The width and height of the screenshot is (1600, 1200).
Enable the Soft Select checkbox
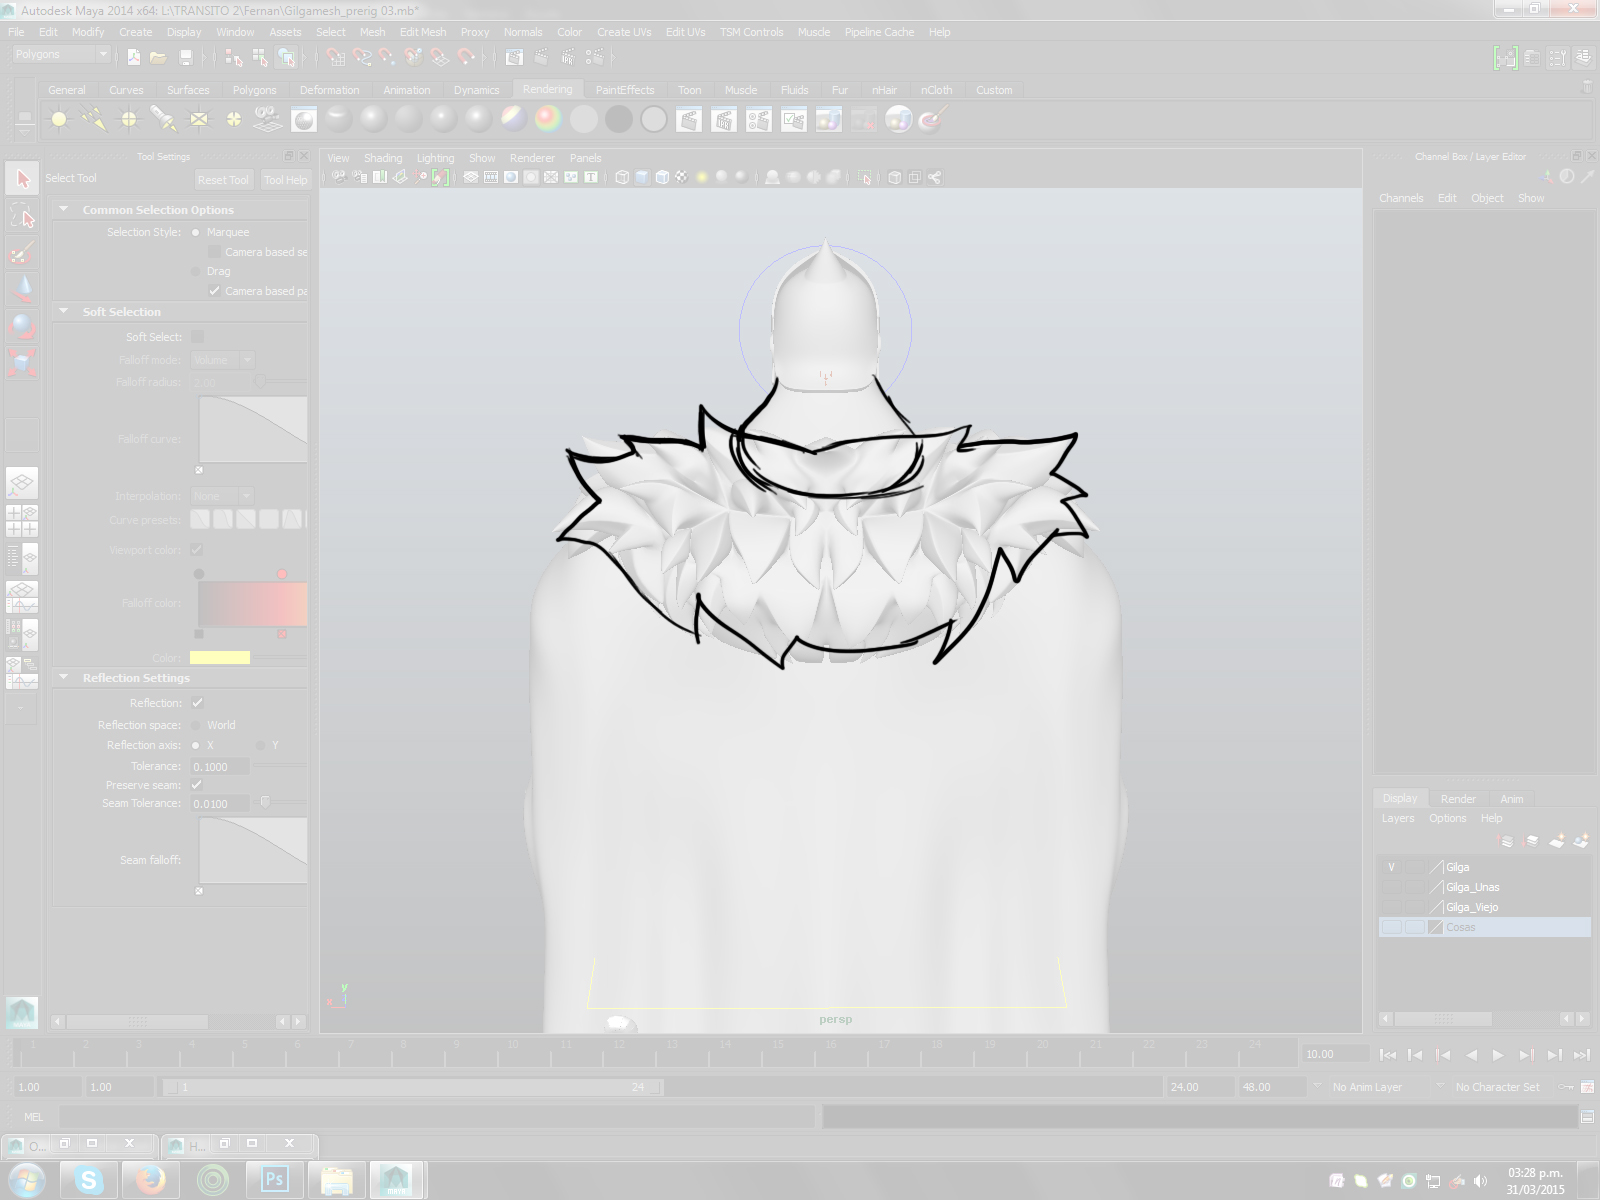point(197,337)
